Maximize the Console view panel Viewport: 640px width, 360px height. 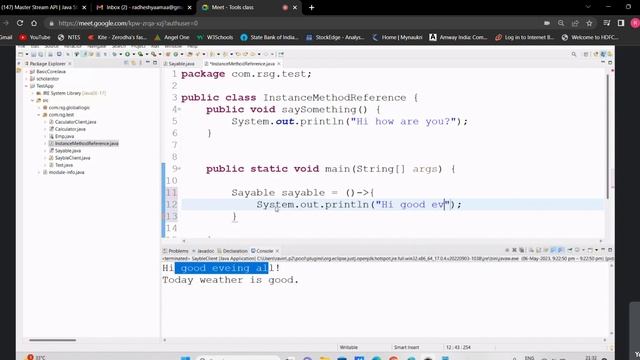[610, 250]
